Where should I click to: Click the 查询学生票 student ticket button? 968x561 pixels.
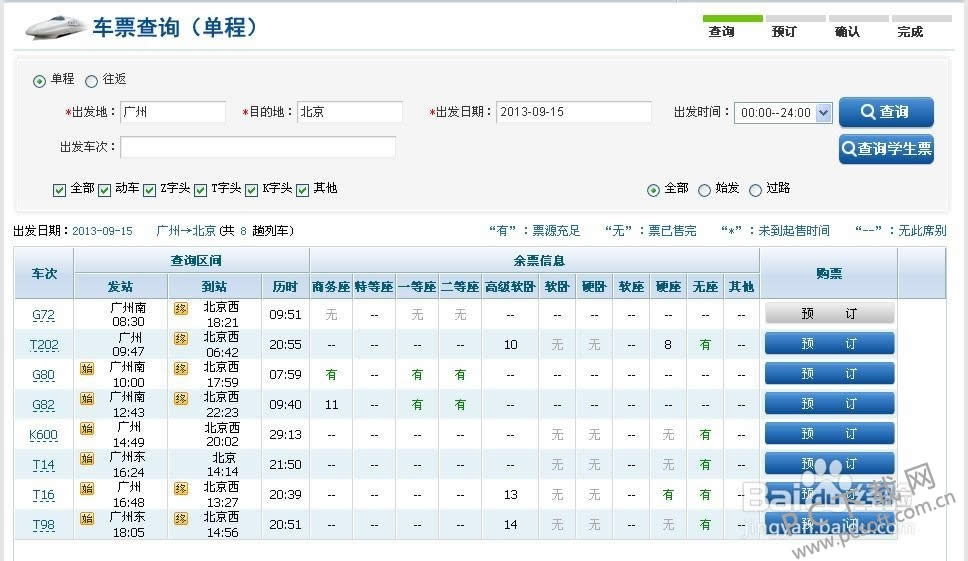point(886,149)
